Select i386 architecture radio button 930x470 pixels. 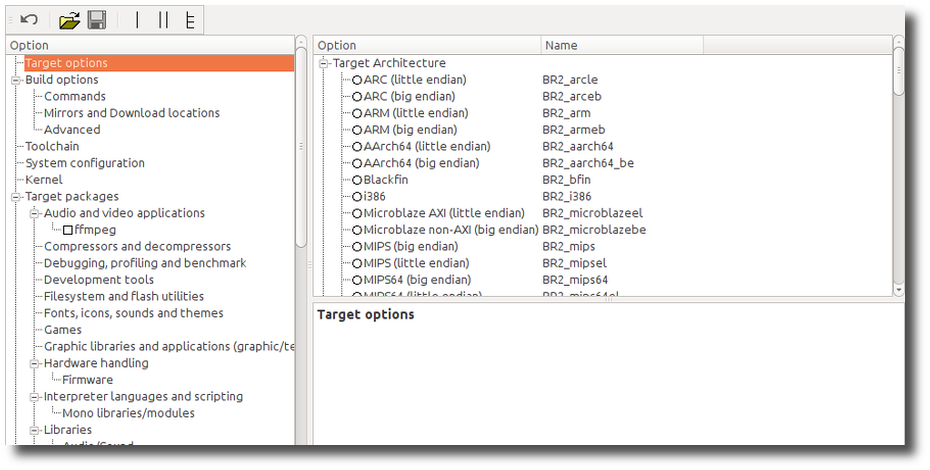click(357, 197)
